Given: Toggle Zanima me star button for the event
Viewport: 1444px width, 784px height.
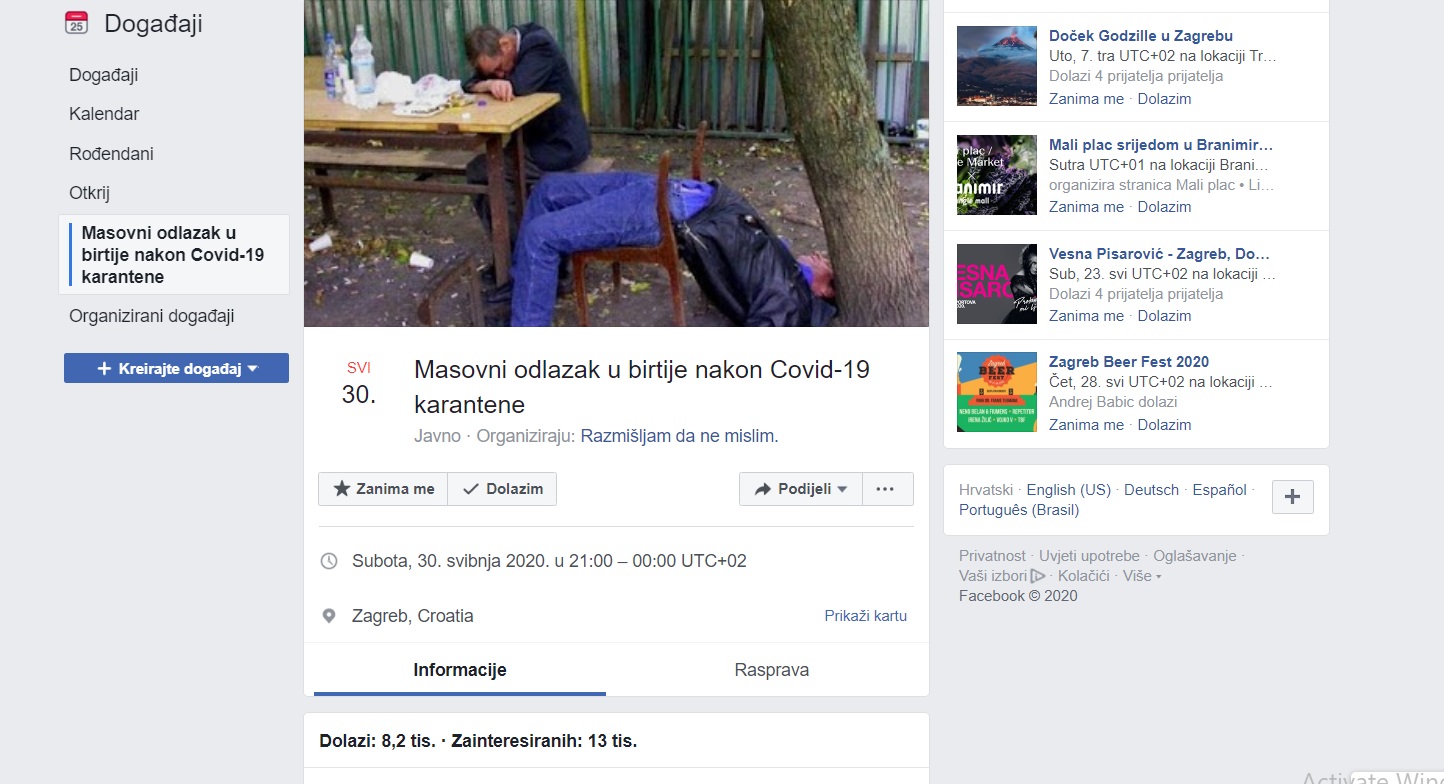Looking at the screenshot, I should (383, 489).
